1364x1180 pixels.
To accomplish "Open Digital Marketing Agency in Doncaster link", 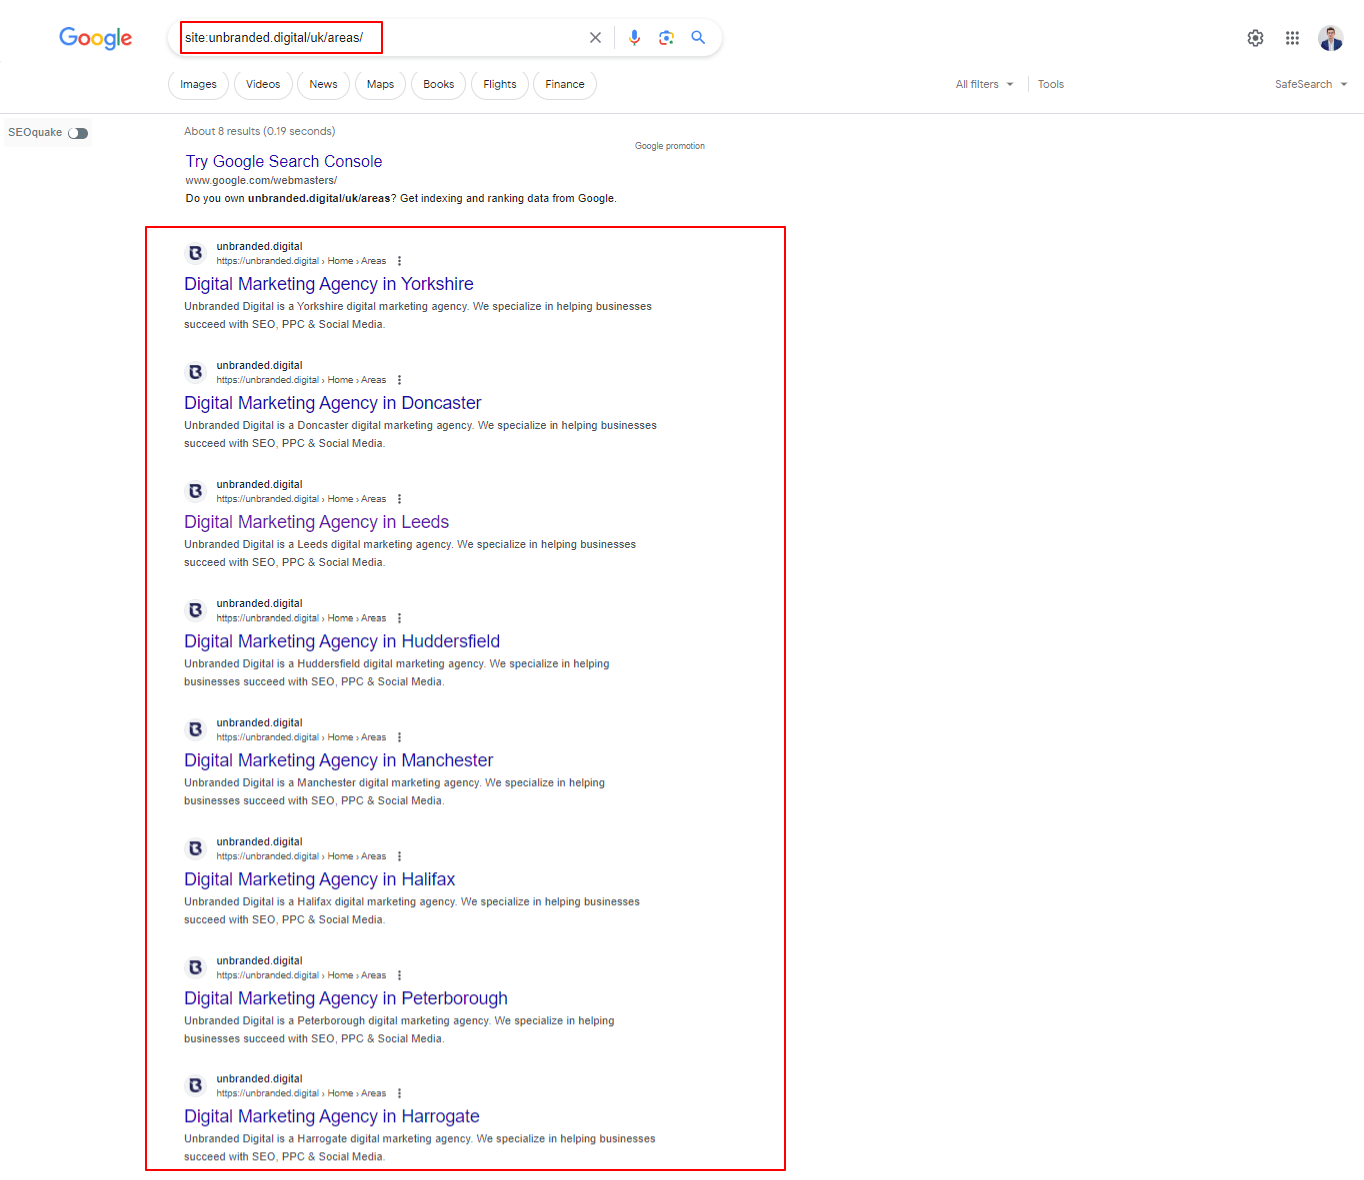I will click(x=333, y=403).
